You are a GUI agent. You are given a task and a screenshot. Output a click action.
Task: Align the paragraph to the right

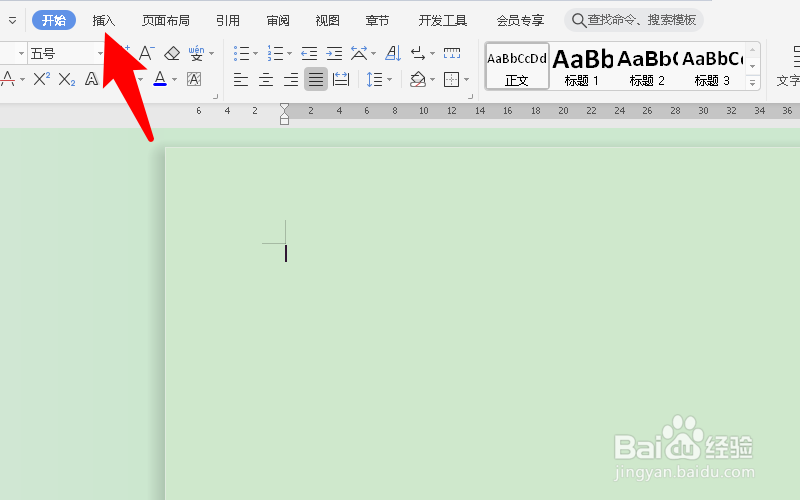[291, 79]
